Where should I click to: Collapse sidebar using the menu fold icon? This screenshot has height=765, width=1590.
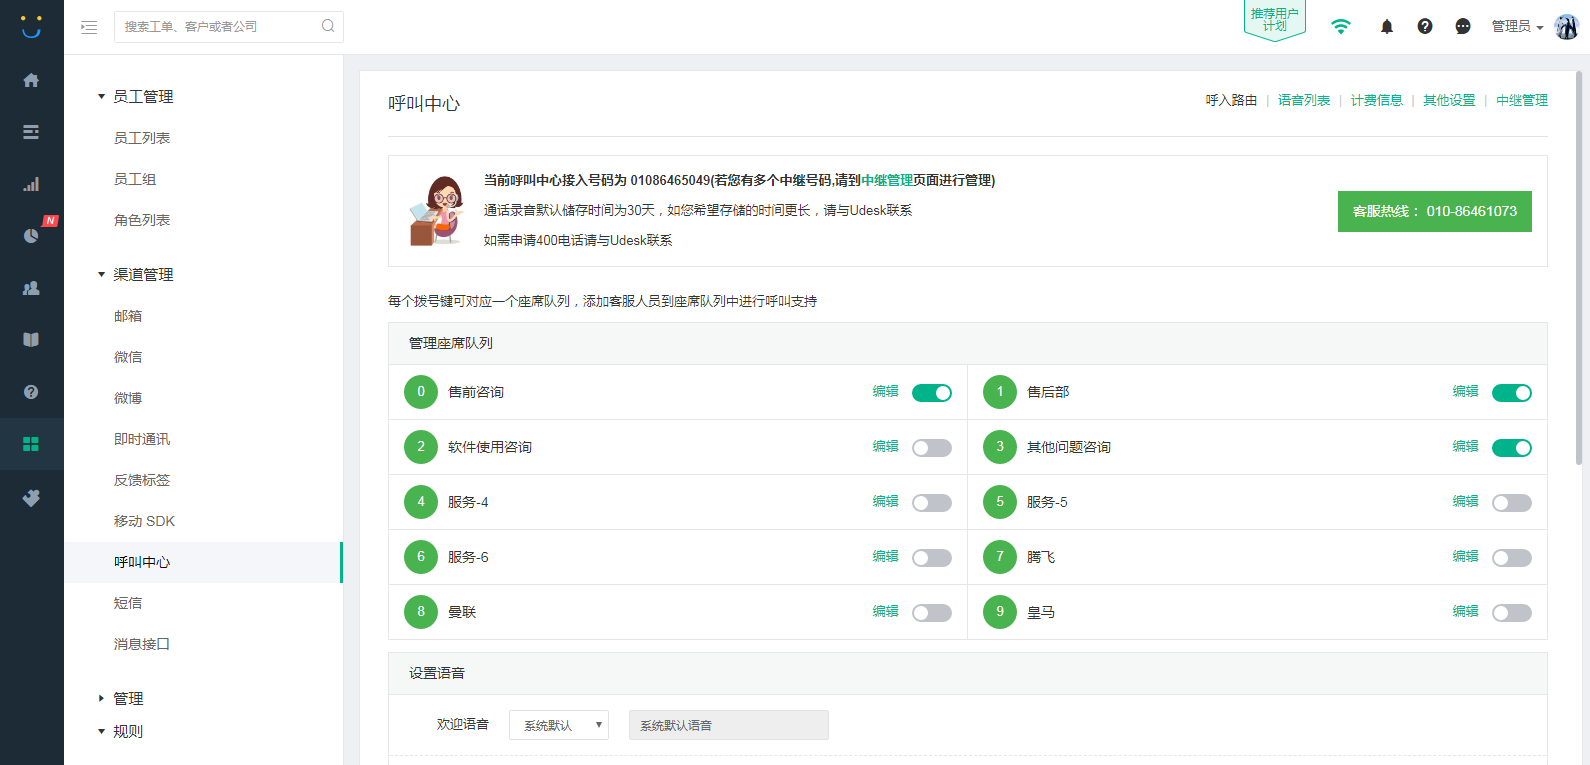(x=89, y=27)
